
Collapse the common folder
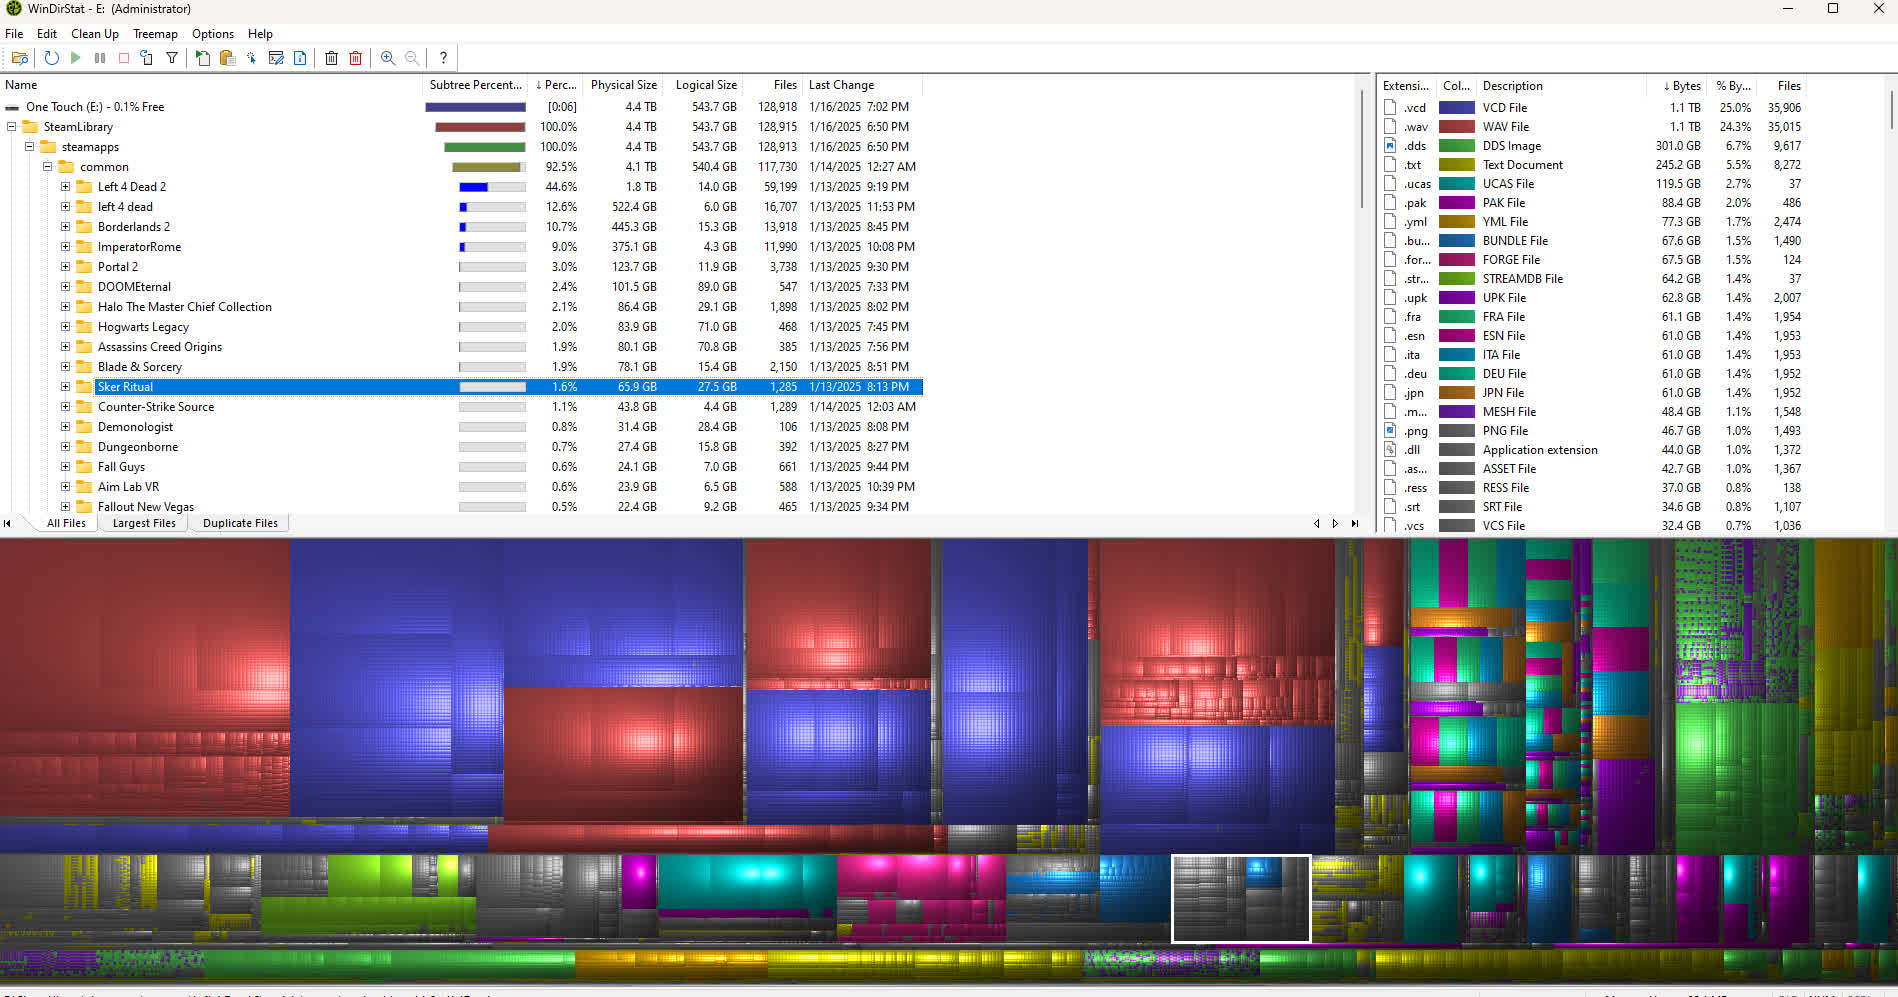(46, 166)
